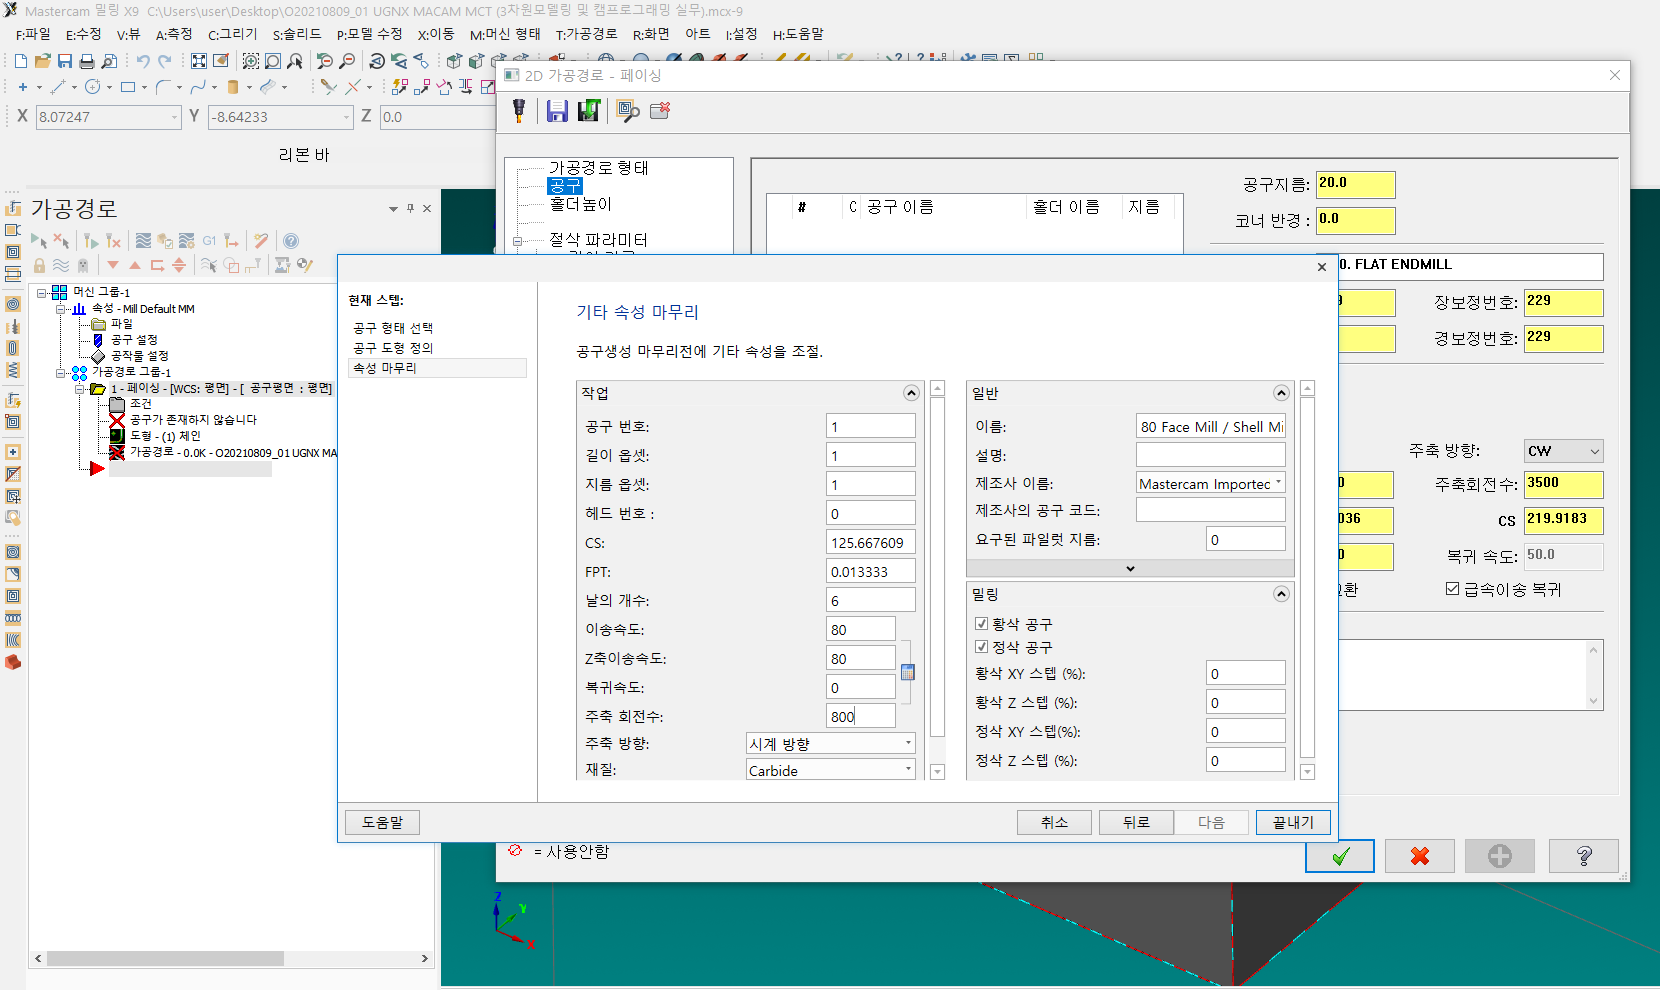Collapse the 가공경로 그룹-1 tree node
The width and height of the screenshot is (1660, 990).
click(61, 372)
